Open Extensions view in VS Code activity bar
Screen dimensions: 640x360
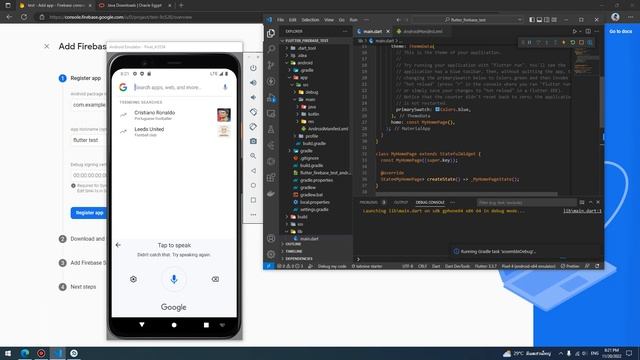coord(271,178)
